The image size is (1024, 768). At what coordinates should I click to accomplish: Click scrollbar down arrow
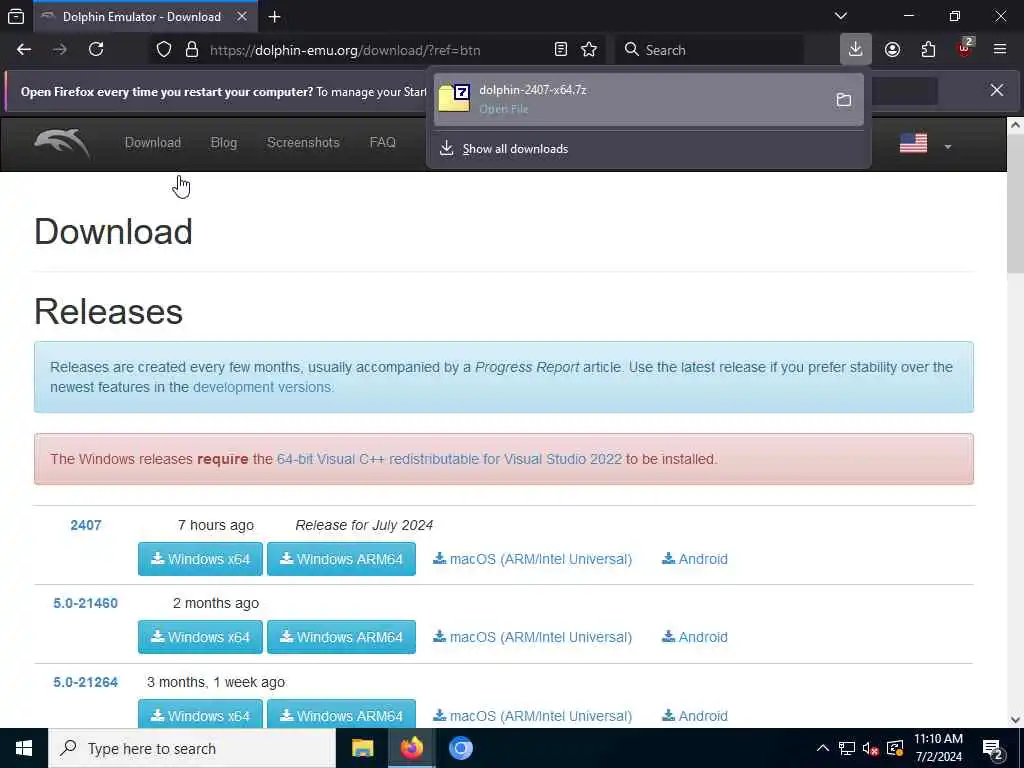coord(1016,720)
